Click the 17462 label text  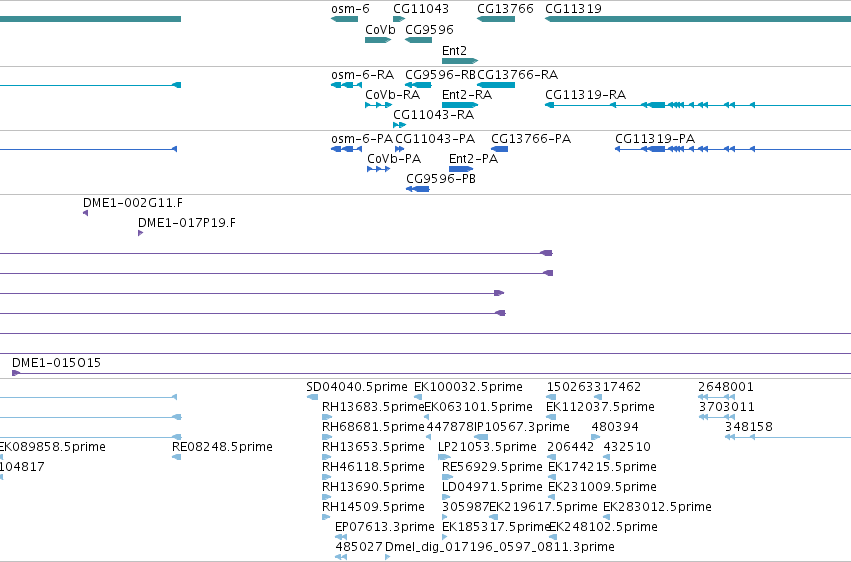(x=621, y=387)
